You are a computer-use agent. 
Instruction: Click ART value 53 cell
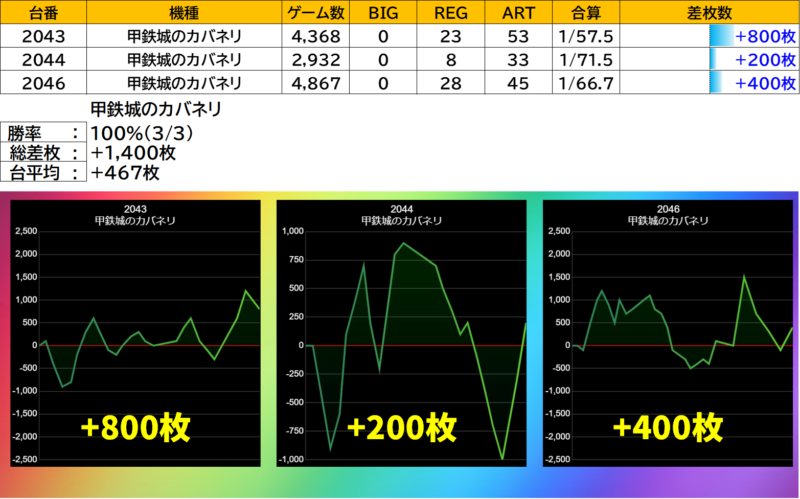click(518, 36)
